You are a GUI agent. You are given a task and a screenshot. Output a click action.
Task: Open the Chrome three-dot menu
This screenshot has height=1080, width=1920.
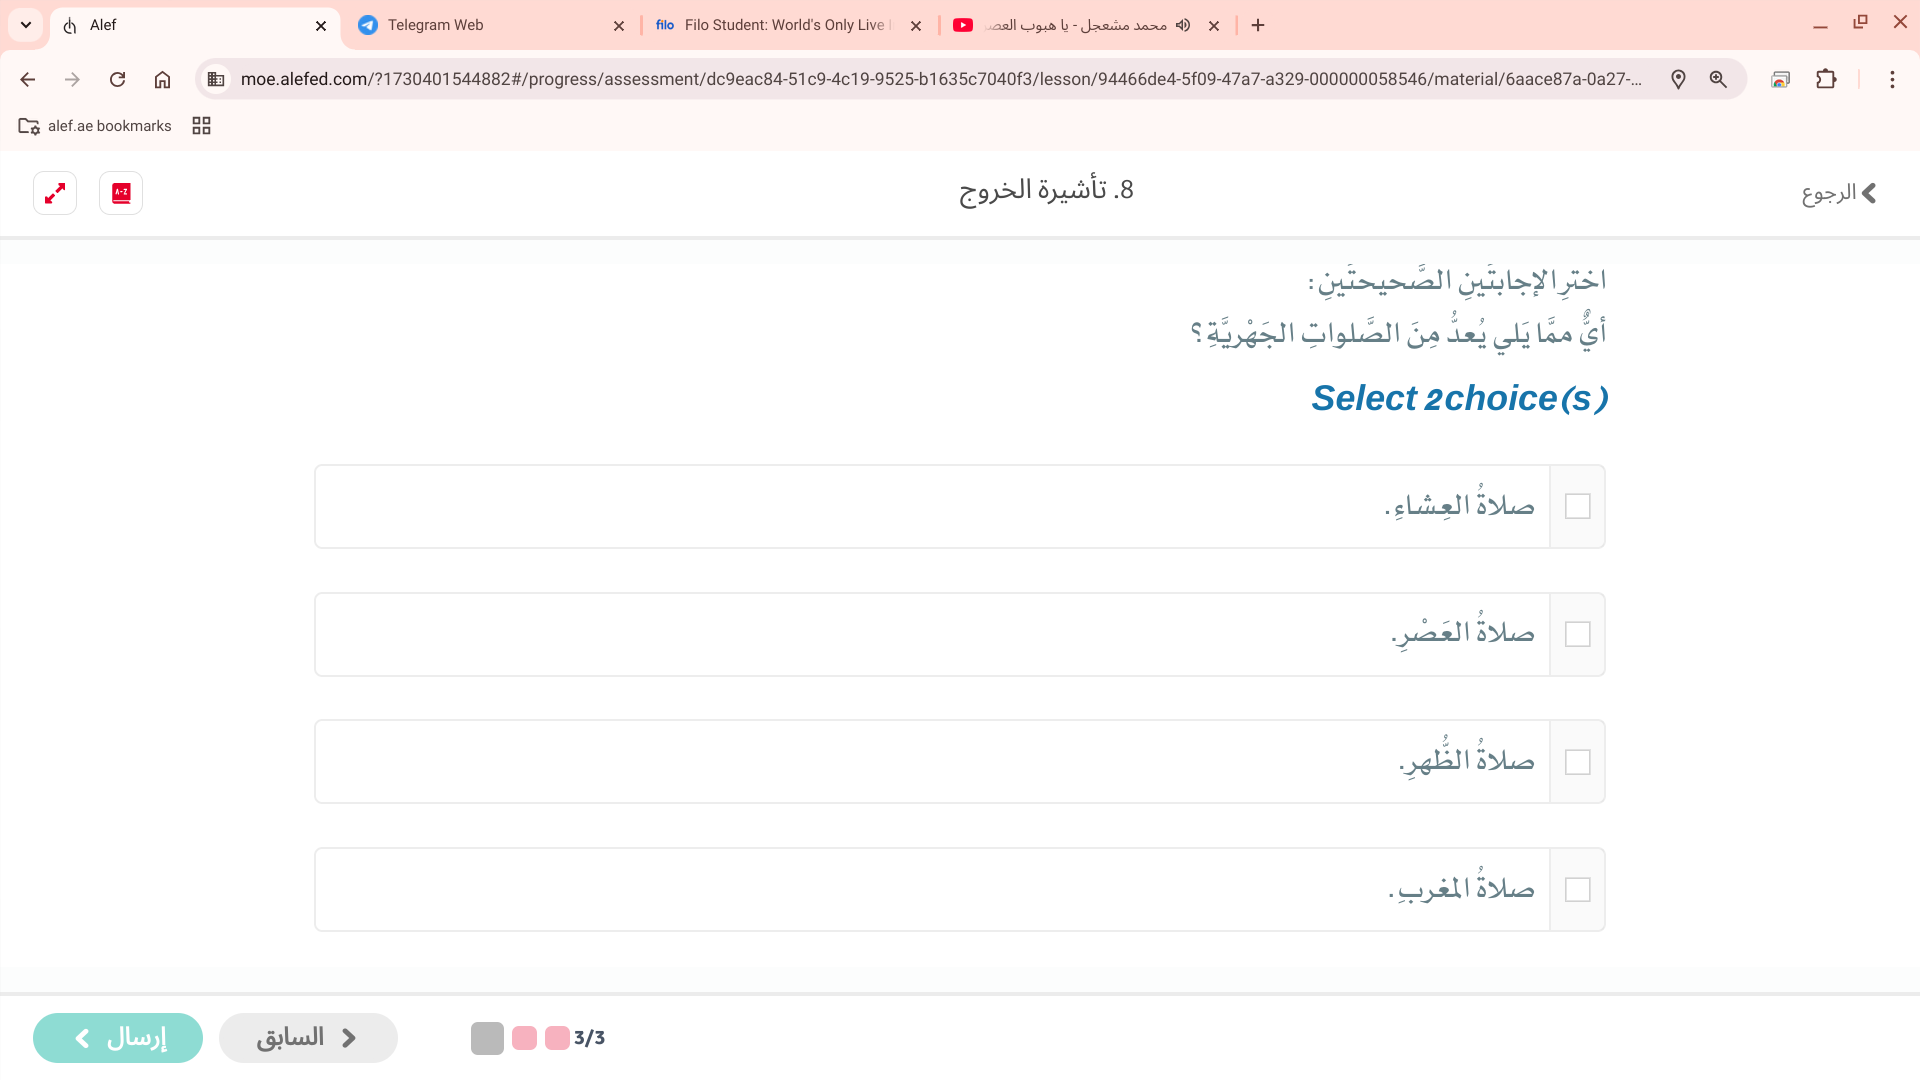1892,80
